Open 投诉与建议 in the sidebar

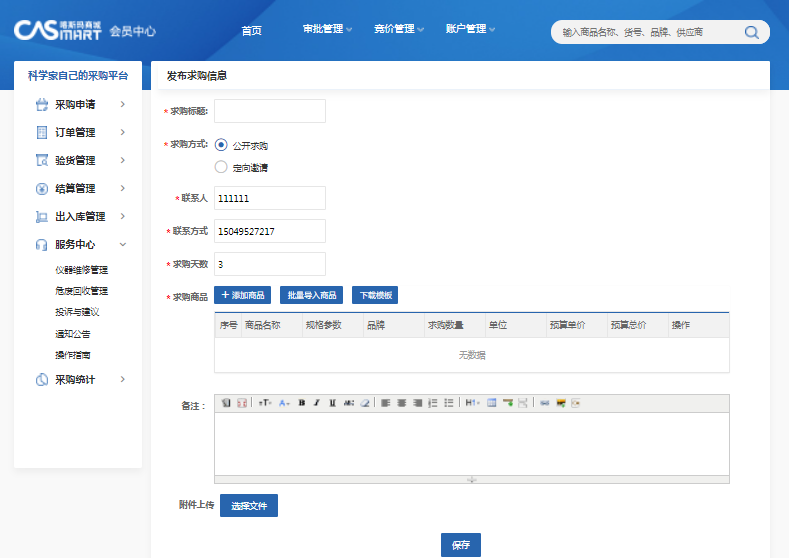point(77,312)
